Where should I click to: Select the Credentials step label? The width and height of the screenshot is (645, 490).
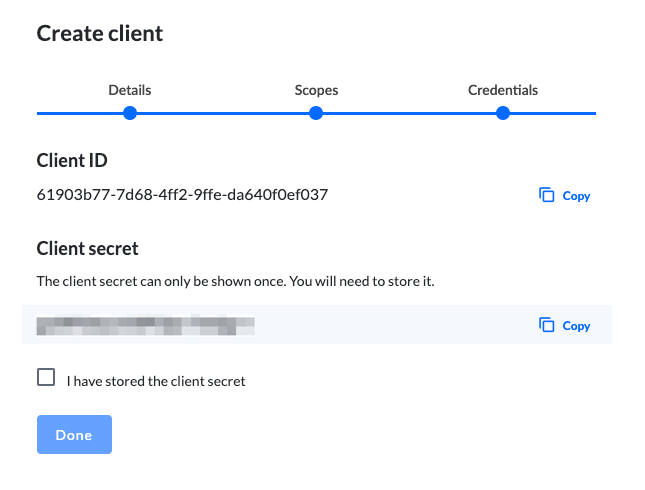[503, 90]
